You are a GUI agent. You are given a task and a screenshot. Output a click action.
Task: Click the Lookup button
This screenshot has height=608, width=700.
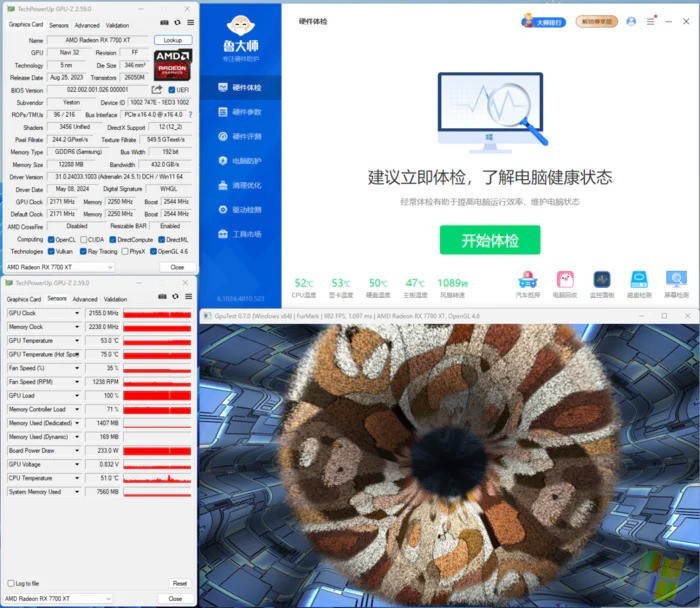click(173, 40)
